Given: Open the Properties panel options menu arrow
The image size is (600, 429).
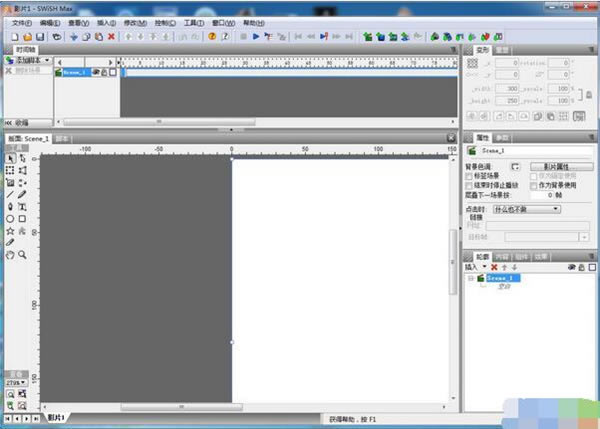Looking at the screenshot, I should (591, 137).
